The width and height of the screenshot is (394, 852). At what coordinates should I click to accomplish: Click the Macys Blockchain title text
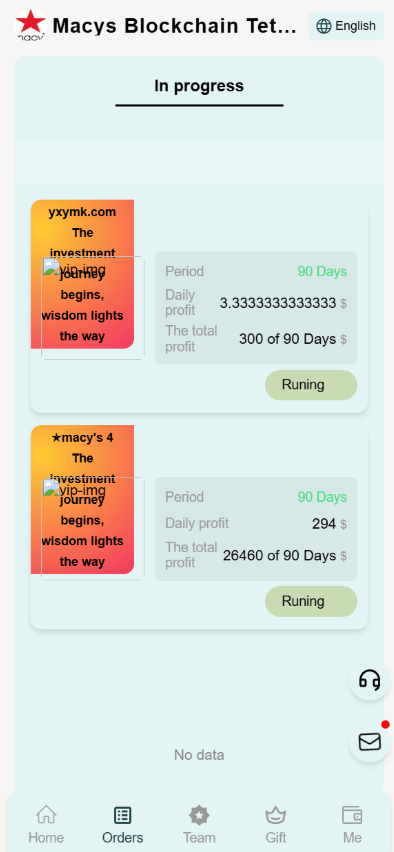pos(174,26)
